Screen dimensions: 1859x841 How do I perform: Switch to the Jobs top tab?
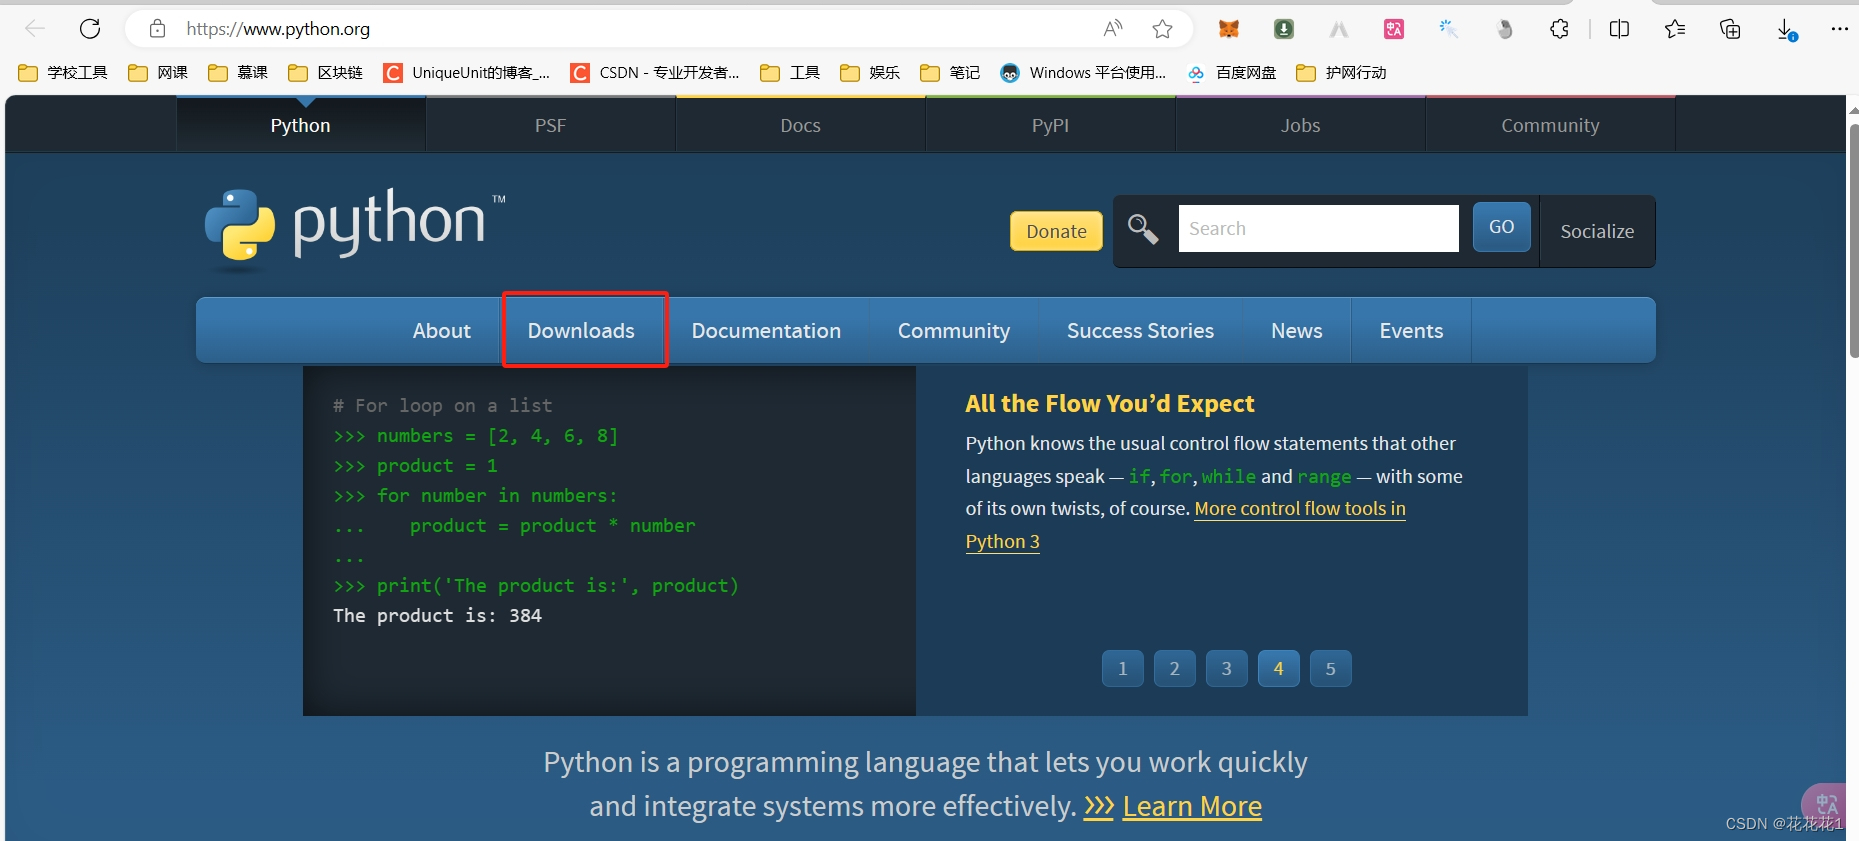1301,125
